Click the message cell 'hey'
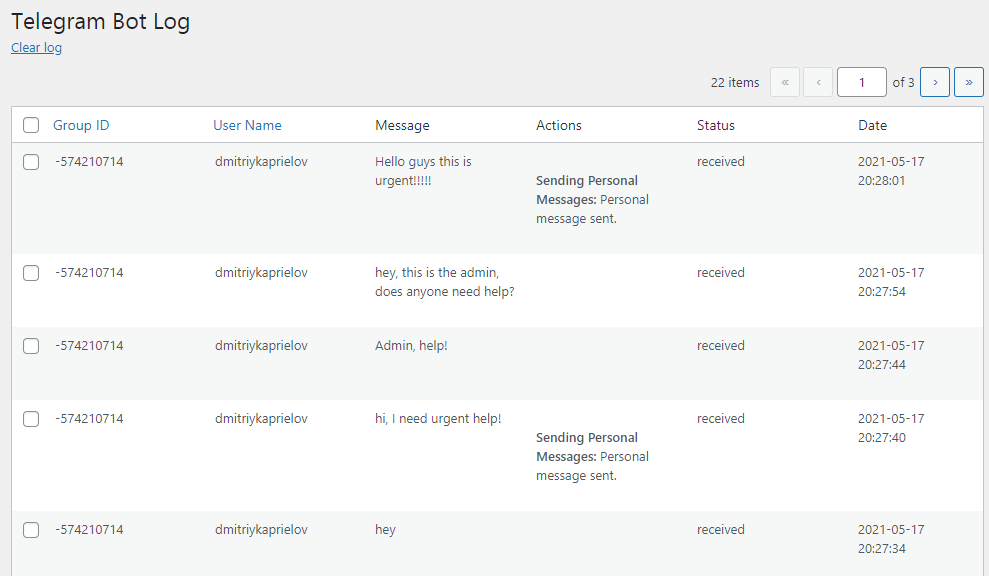989x576 pixels. [385, 530]
